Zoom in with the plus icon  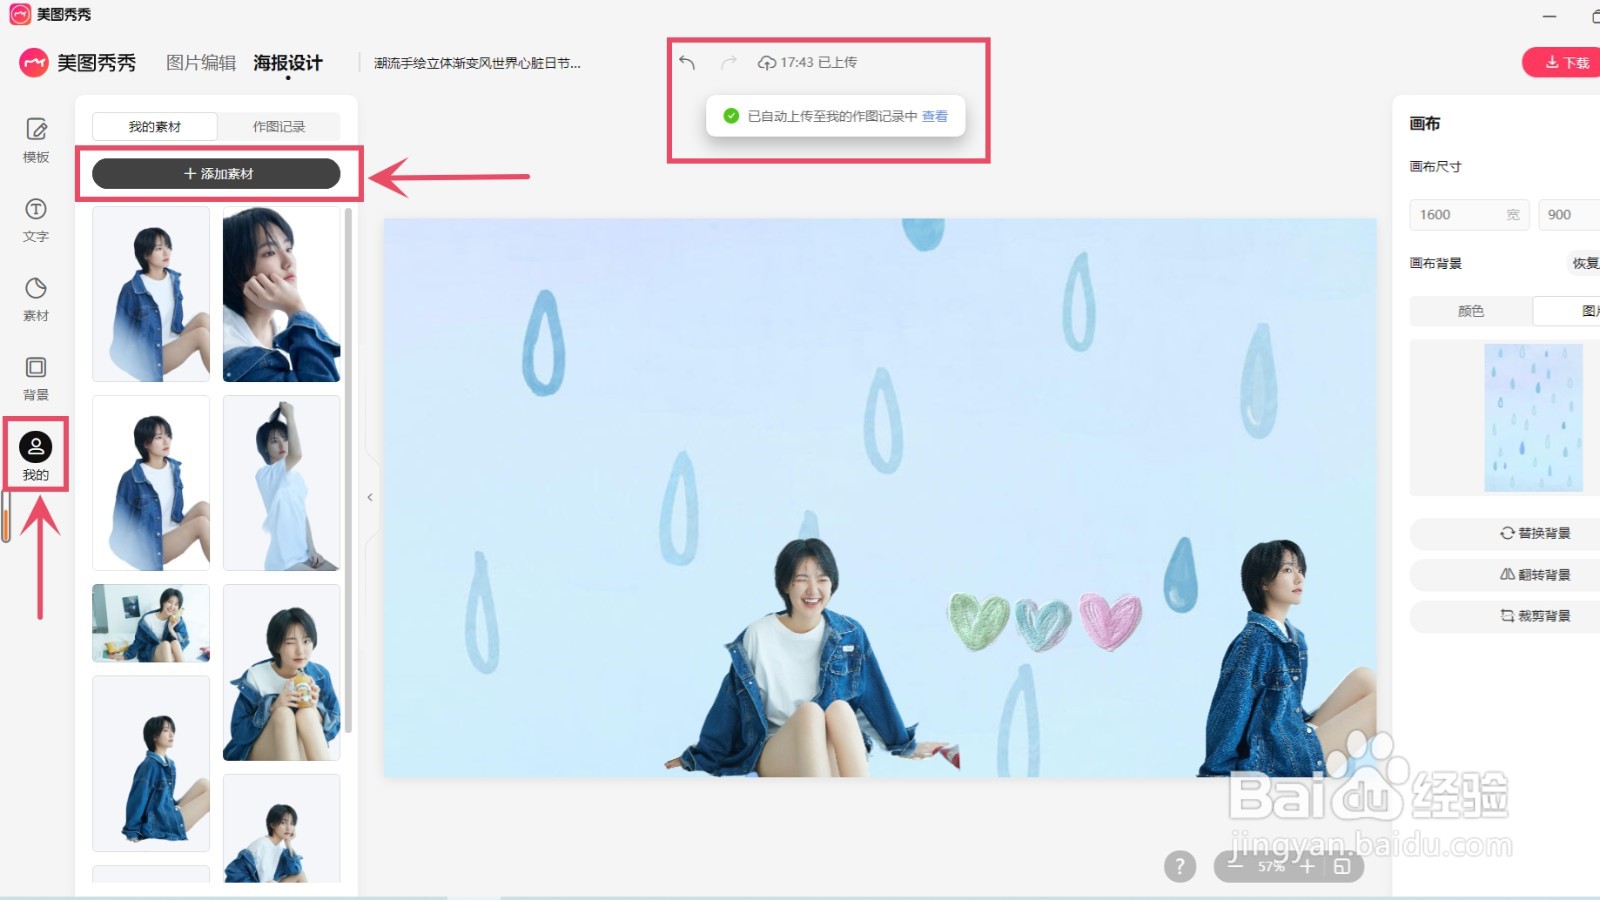pos(1307,866)
